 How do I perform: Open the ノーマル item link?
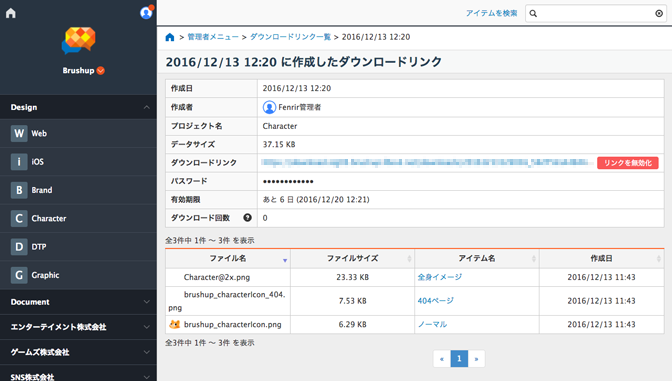[x=432, y=324]
